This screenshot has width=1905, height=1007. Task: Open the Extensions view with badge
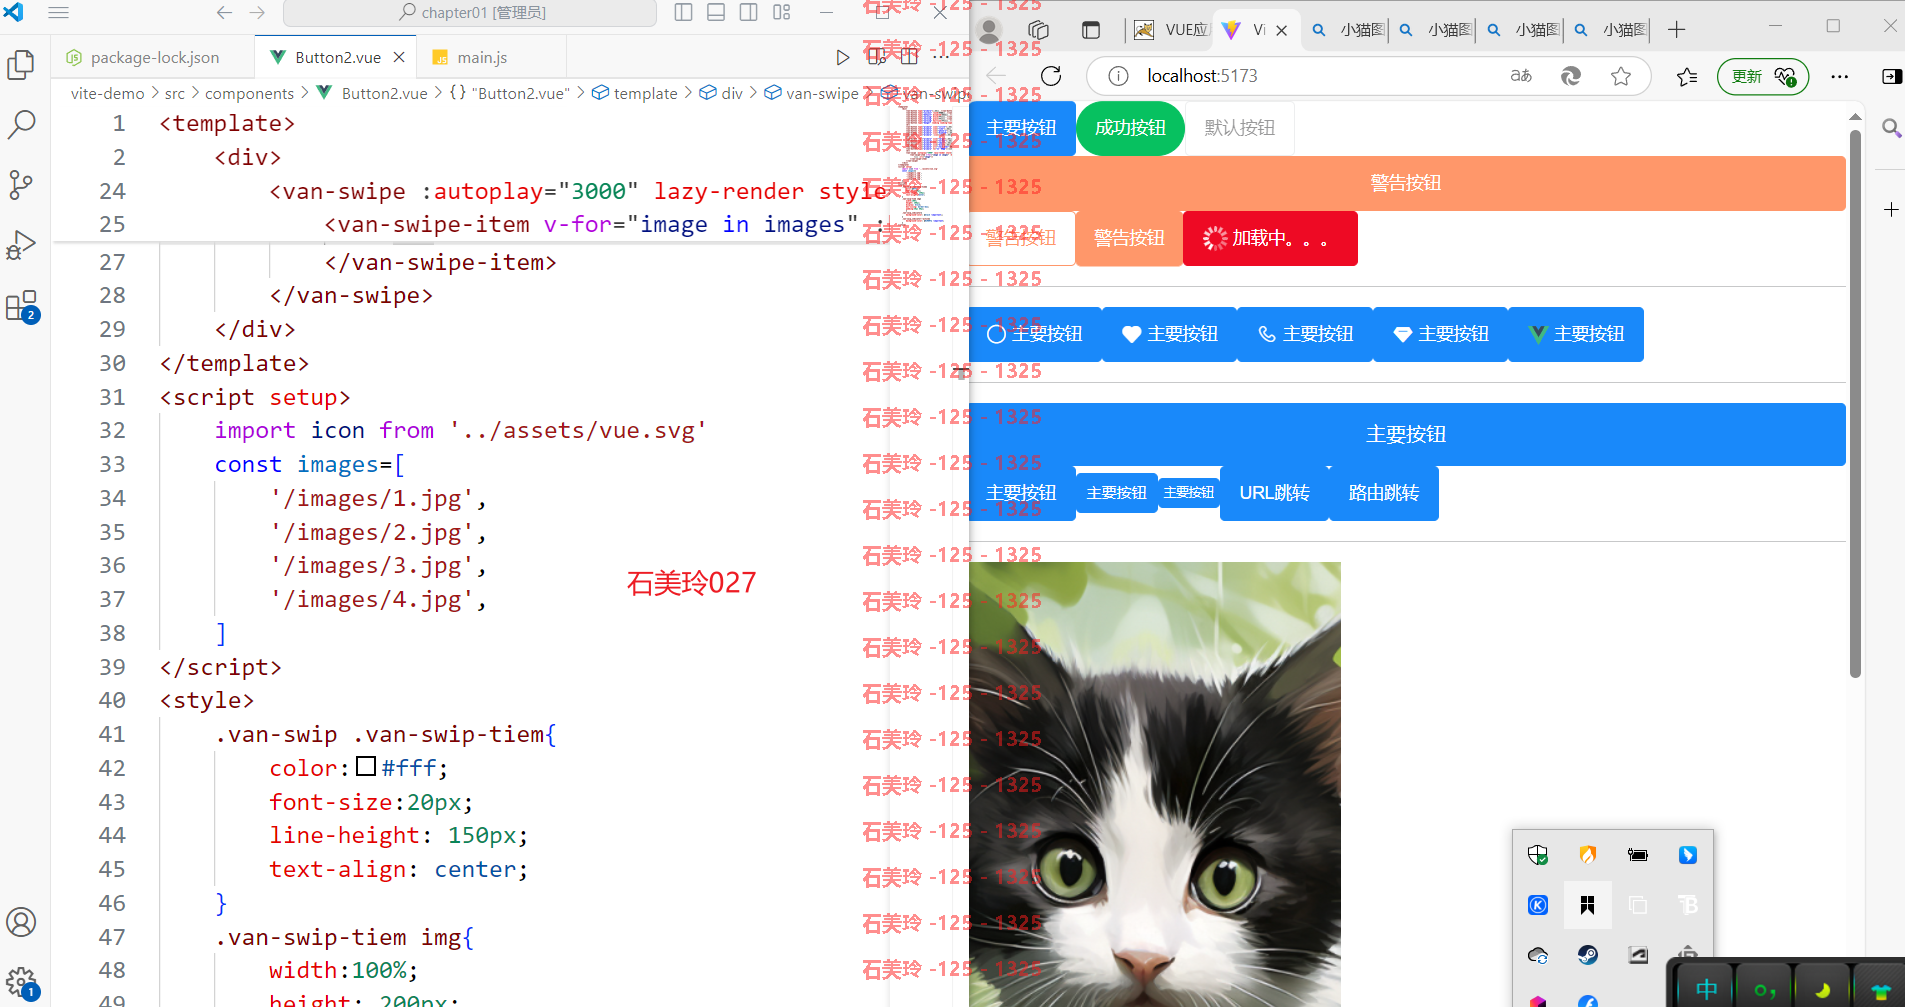[21, 306]
